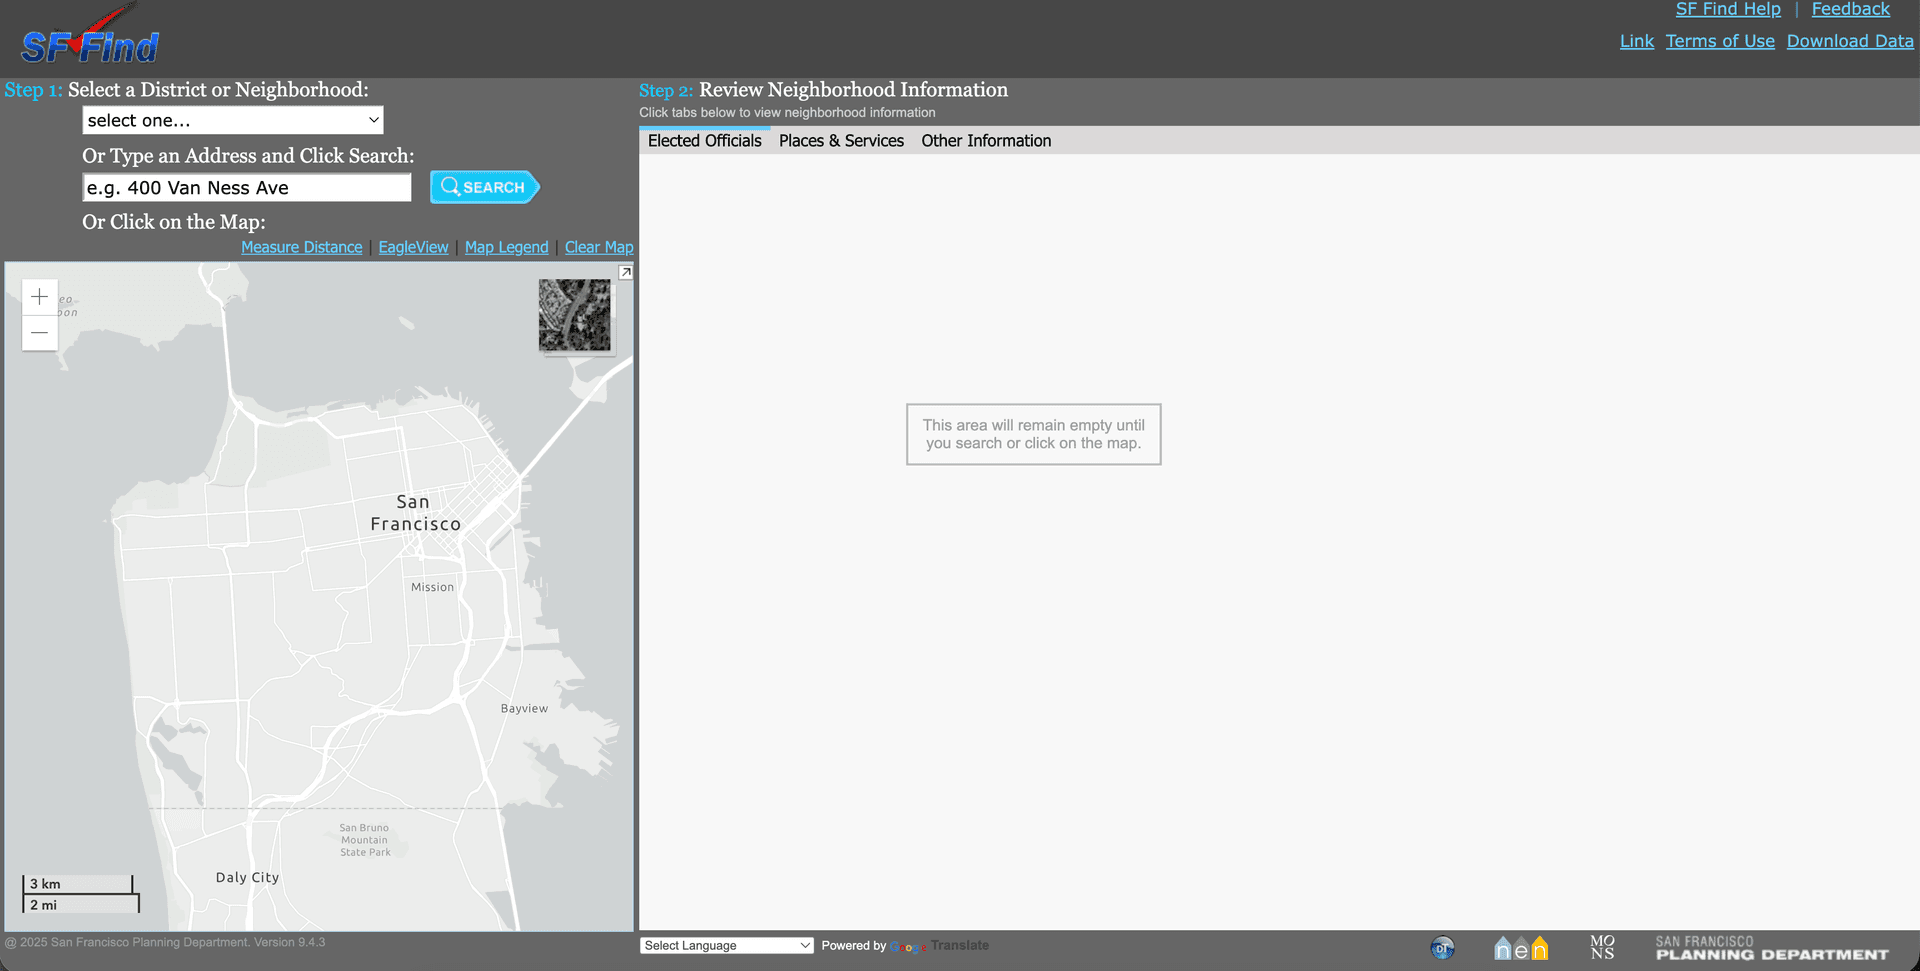Switch to the Places & Services tab

[x=841, y=141]
